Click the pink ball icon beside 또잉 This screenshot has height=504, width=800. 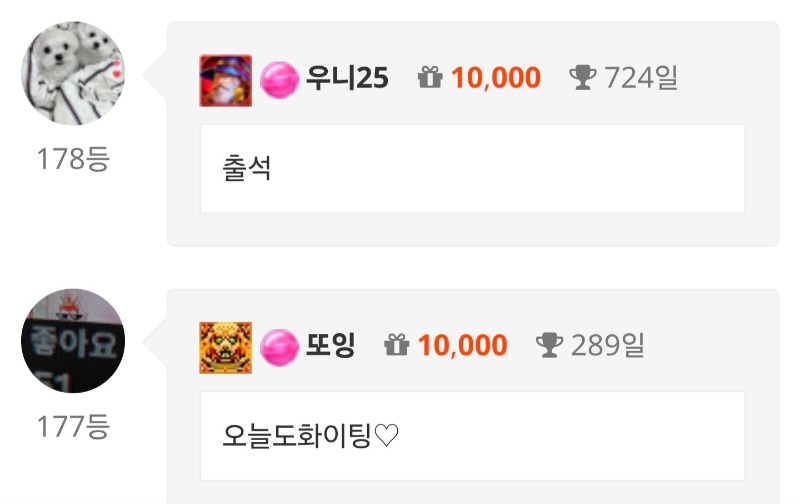point(279,347)
